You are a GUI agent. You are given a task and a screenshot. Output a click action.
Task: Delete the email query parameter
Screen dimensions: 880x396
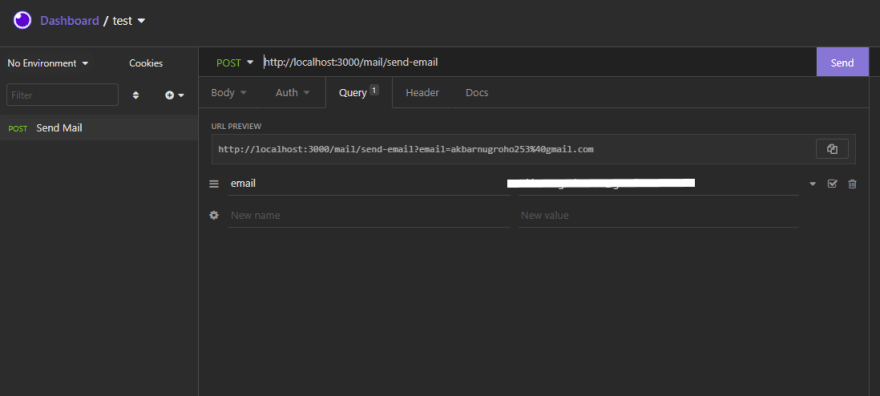[x=852, y=184]
